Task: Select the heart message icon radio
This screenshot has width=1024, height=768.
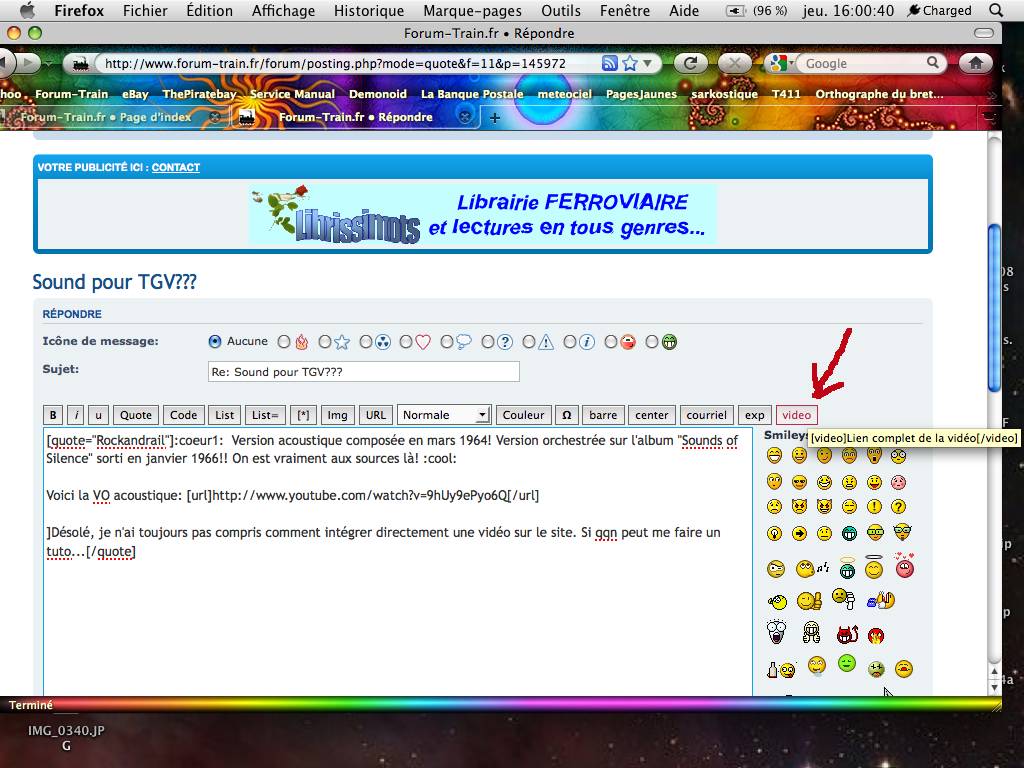Action: 406,342
